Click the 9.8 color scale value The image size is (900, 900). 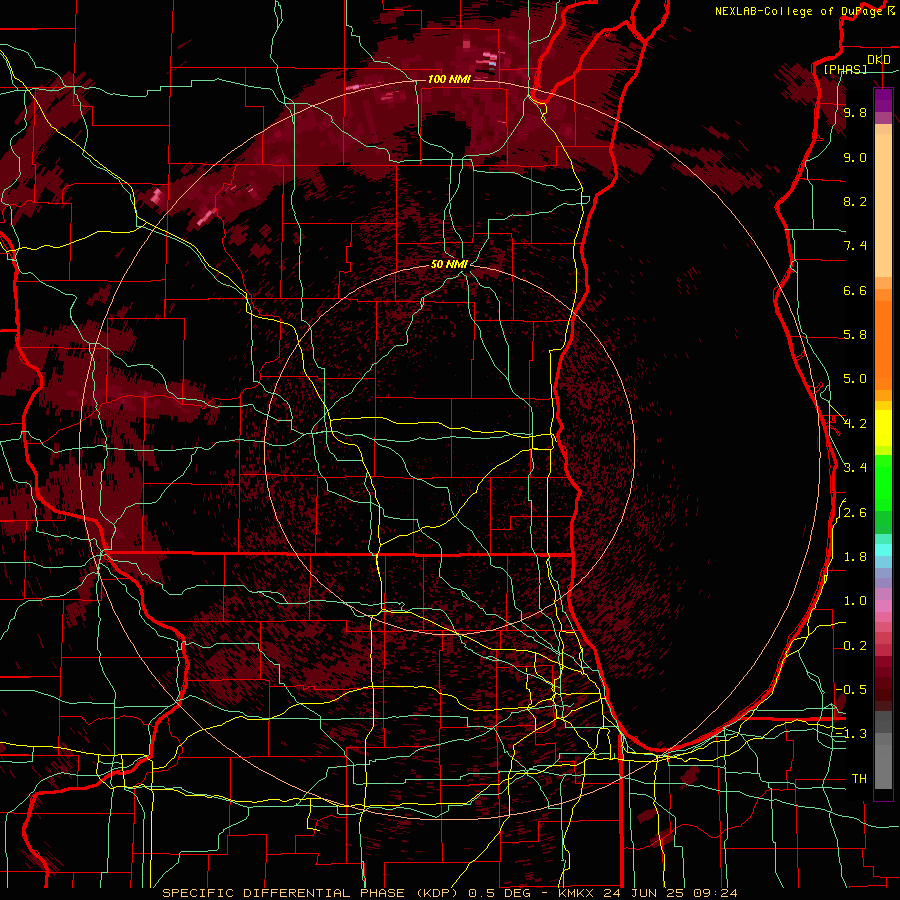tap(855, 112)
